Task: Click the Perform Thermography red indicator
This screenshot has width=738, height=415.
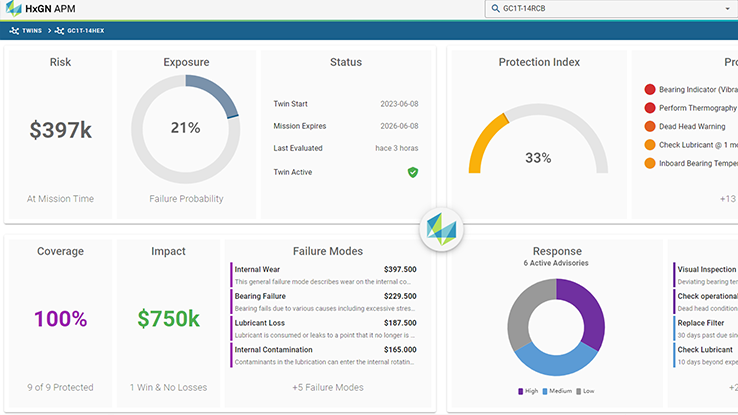Action: coord(650,108)
